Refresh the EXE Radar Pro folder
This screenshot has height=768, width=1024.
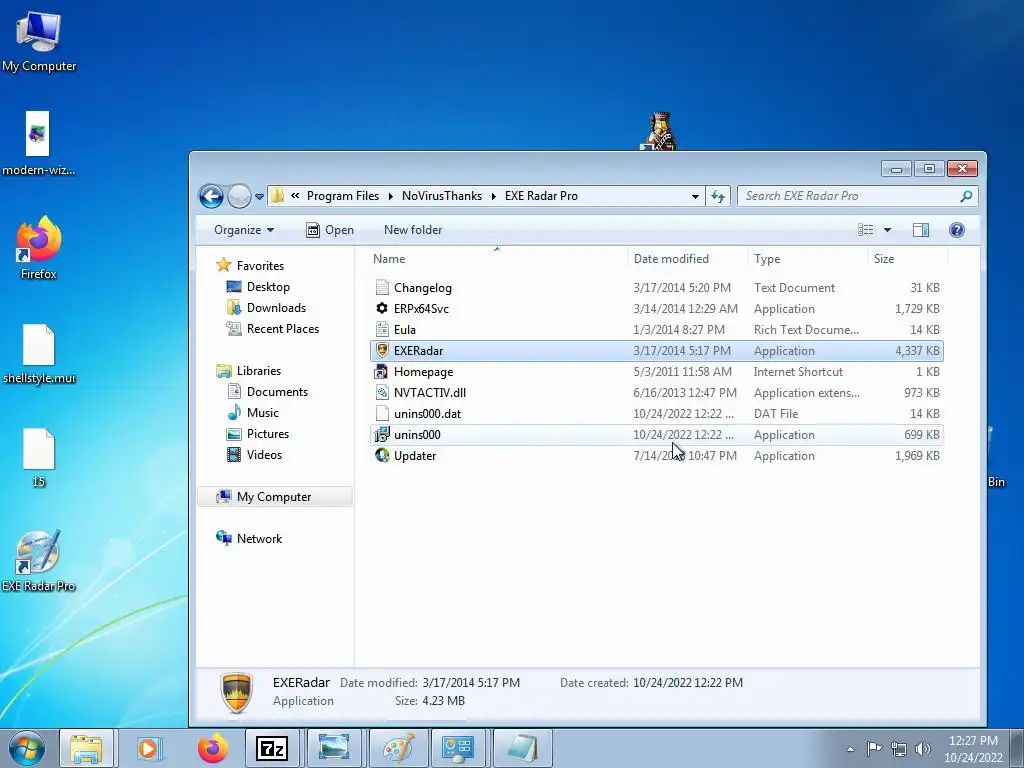[x=718, y=196]
